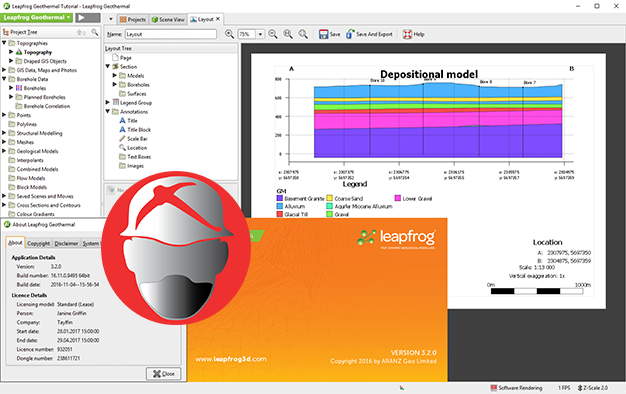Click the Z-Scale 2.0 status item
This screenshot has width=626, height=394.
593,388
